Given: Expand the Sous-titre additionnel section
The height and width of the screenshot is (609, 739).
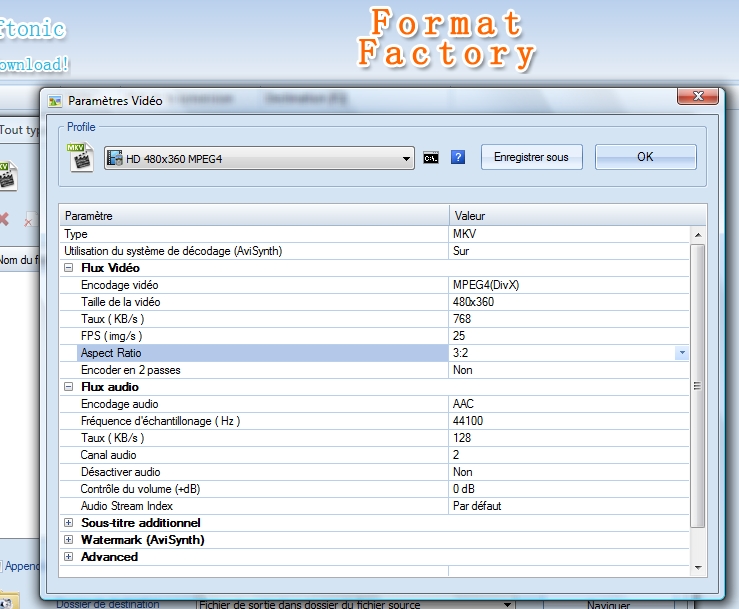Looking at the screenshot, I should click(69, 522).
